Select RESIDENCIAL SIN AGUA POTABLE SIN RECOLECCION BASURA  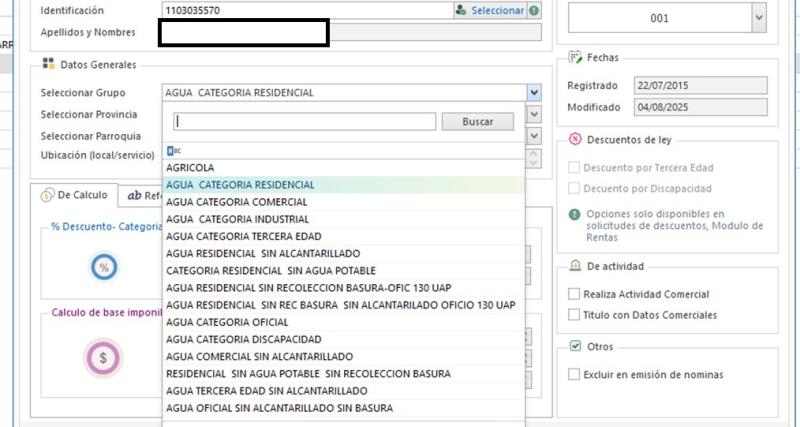pyautogui.click(x=343, y=374)
